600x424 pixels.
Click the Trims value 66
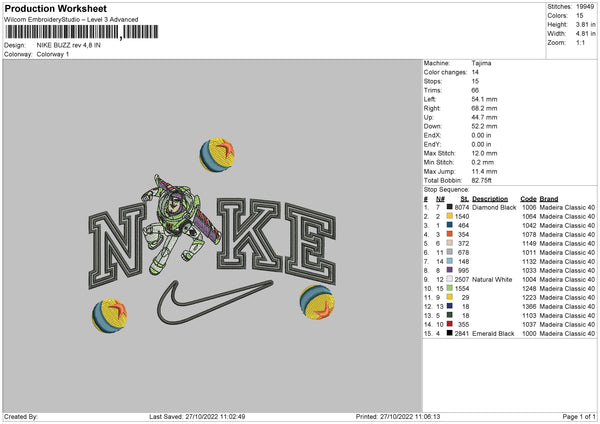click(475, 90)
